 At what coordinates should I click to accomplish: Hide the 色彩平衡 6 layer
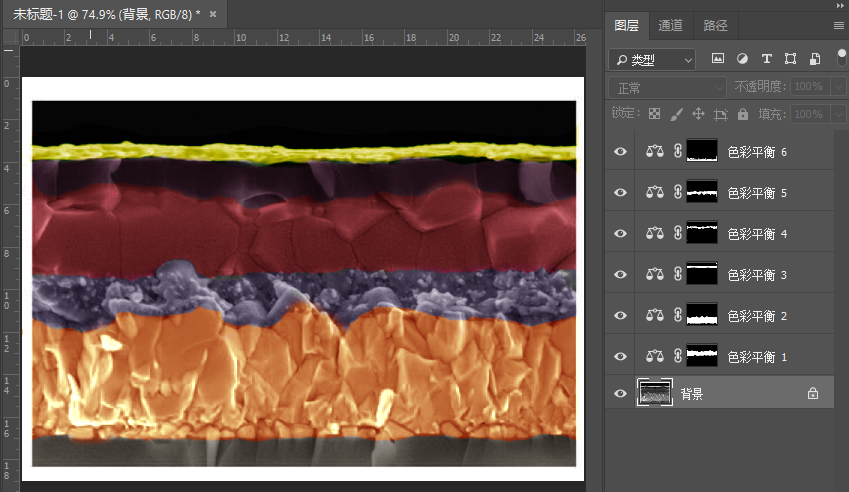pyautogui.click(x=620, y=151)
